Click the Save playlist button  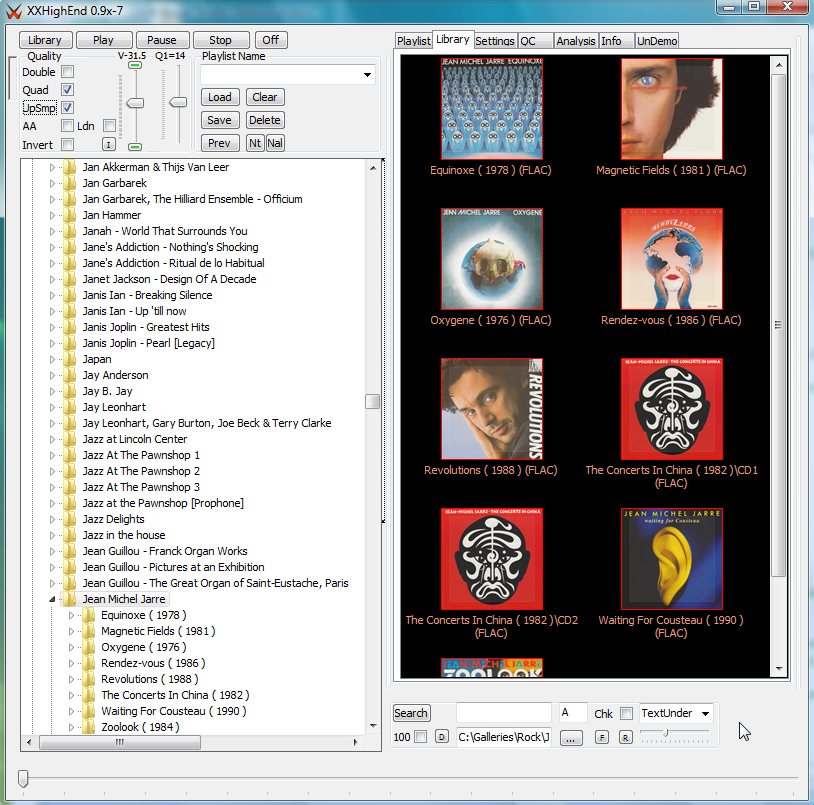pos(220,120)
